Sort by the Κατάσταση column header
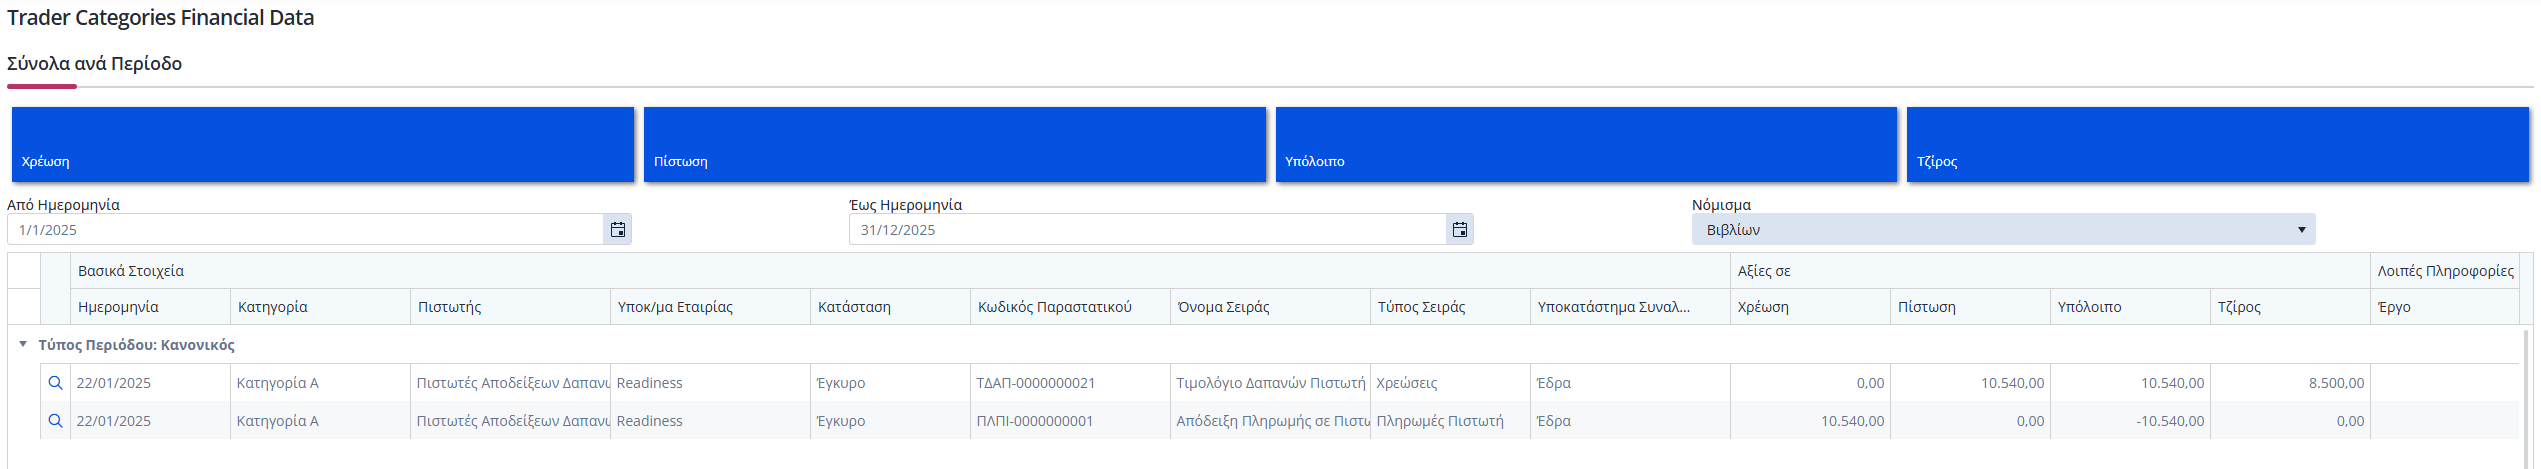 [890, 307]
